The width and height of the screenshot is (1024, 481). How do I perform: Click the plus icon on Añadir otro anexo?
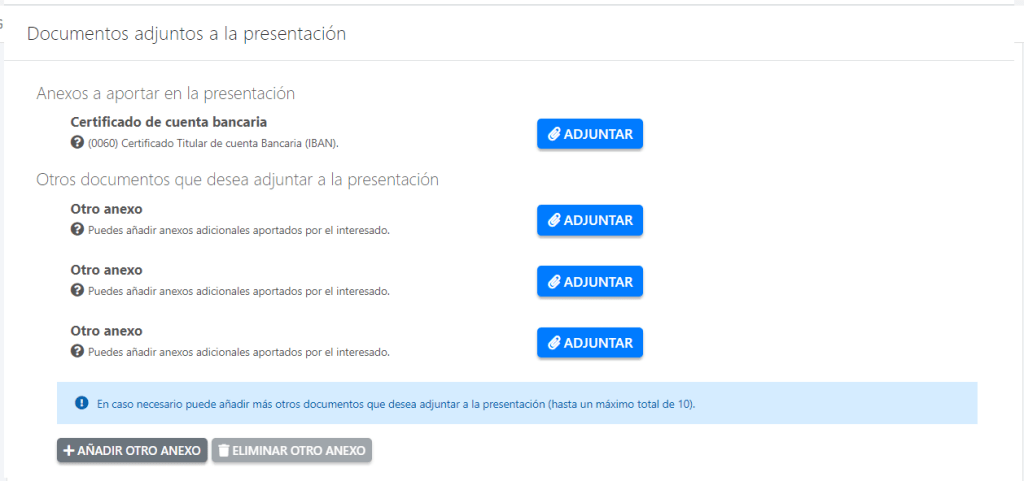pyautogui.click(x=69, y=451)
